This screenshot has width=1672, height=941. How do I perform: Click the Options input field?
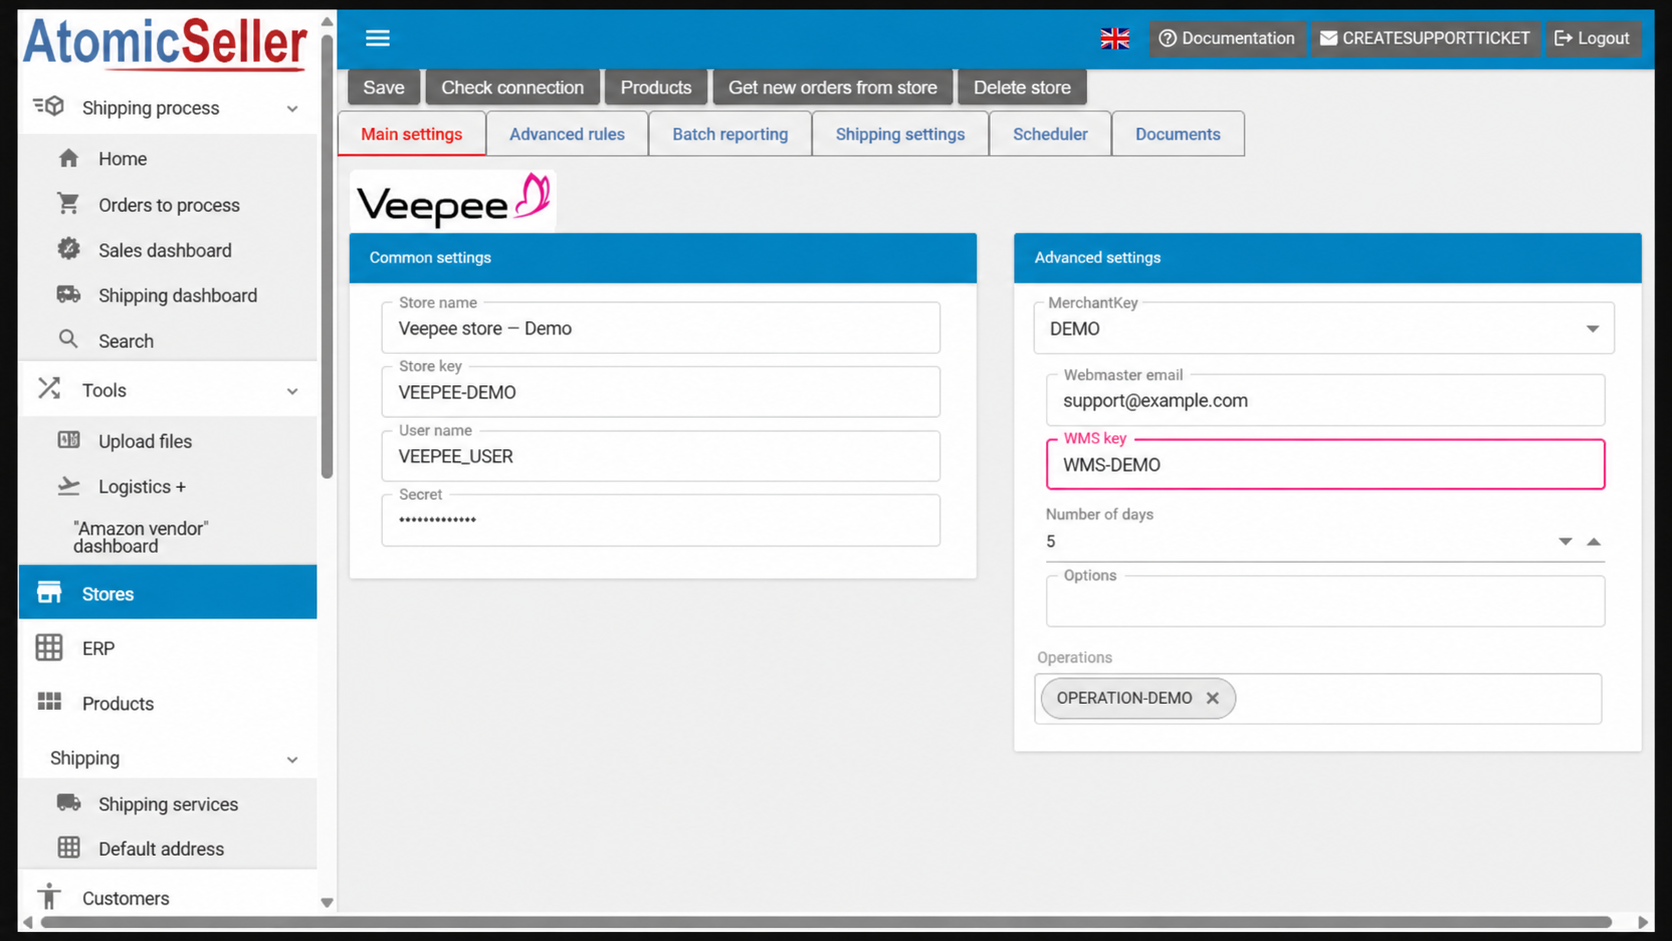pyautogui.click(x=1325, y=601)
